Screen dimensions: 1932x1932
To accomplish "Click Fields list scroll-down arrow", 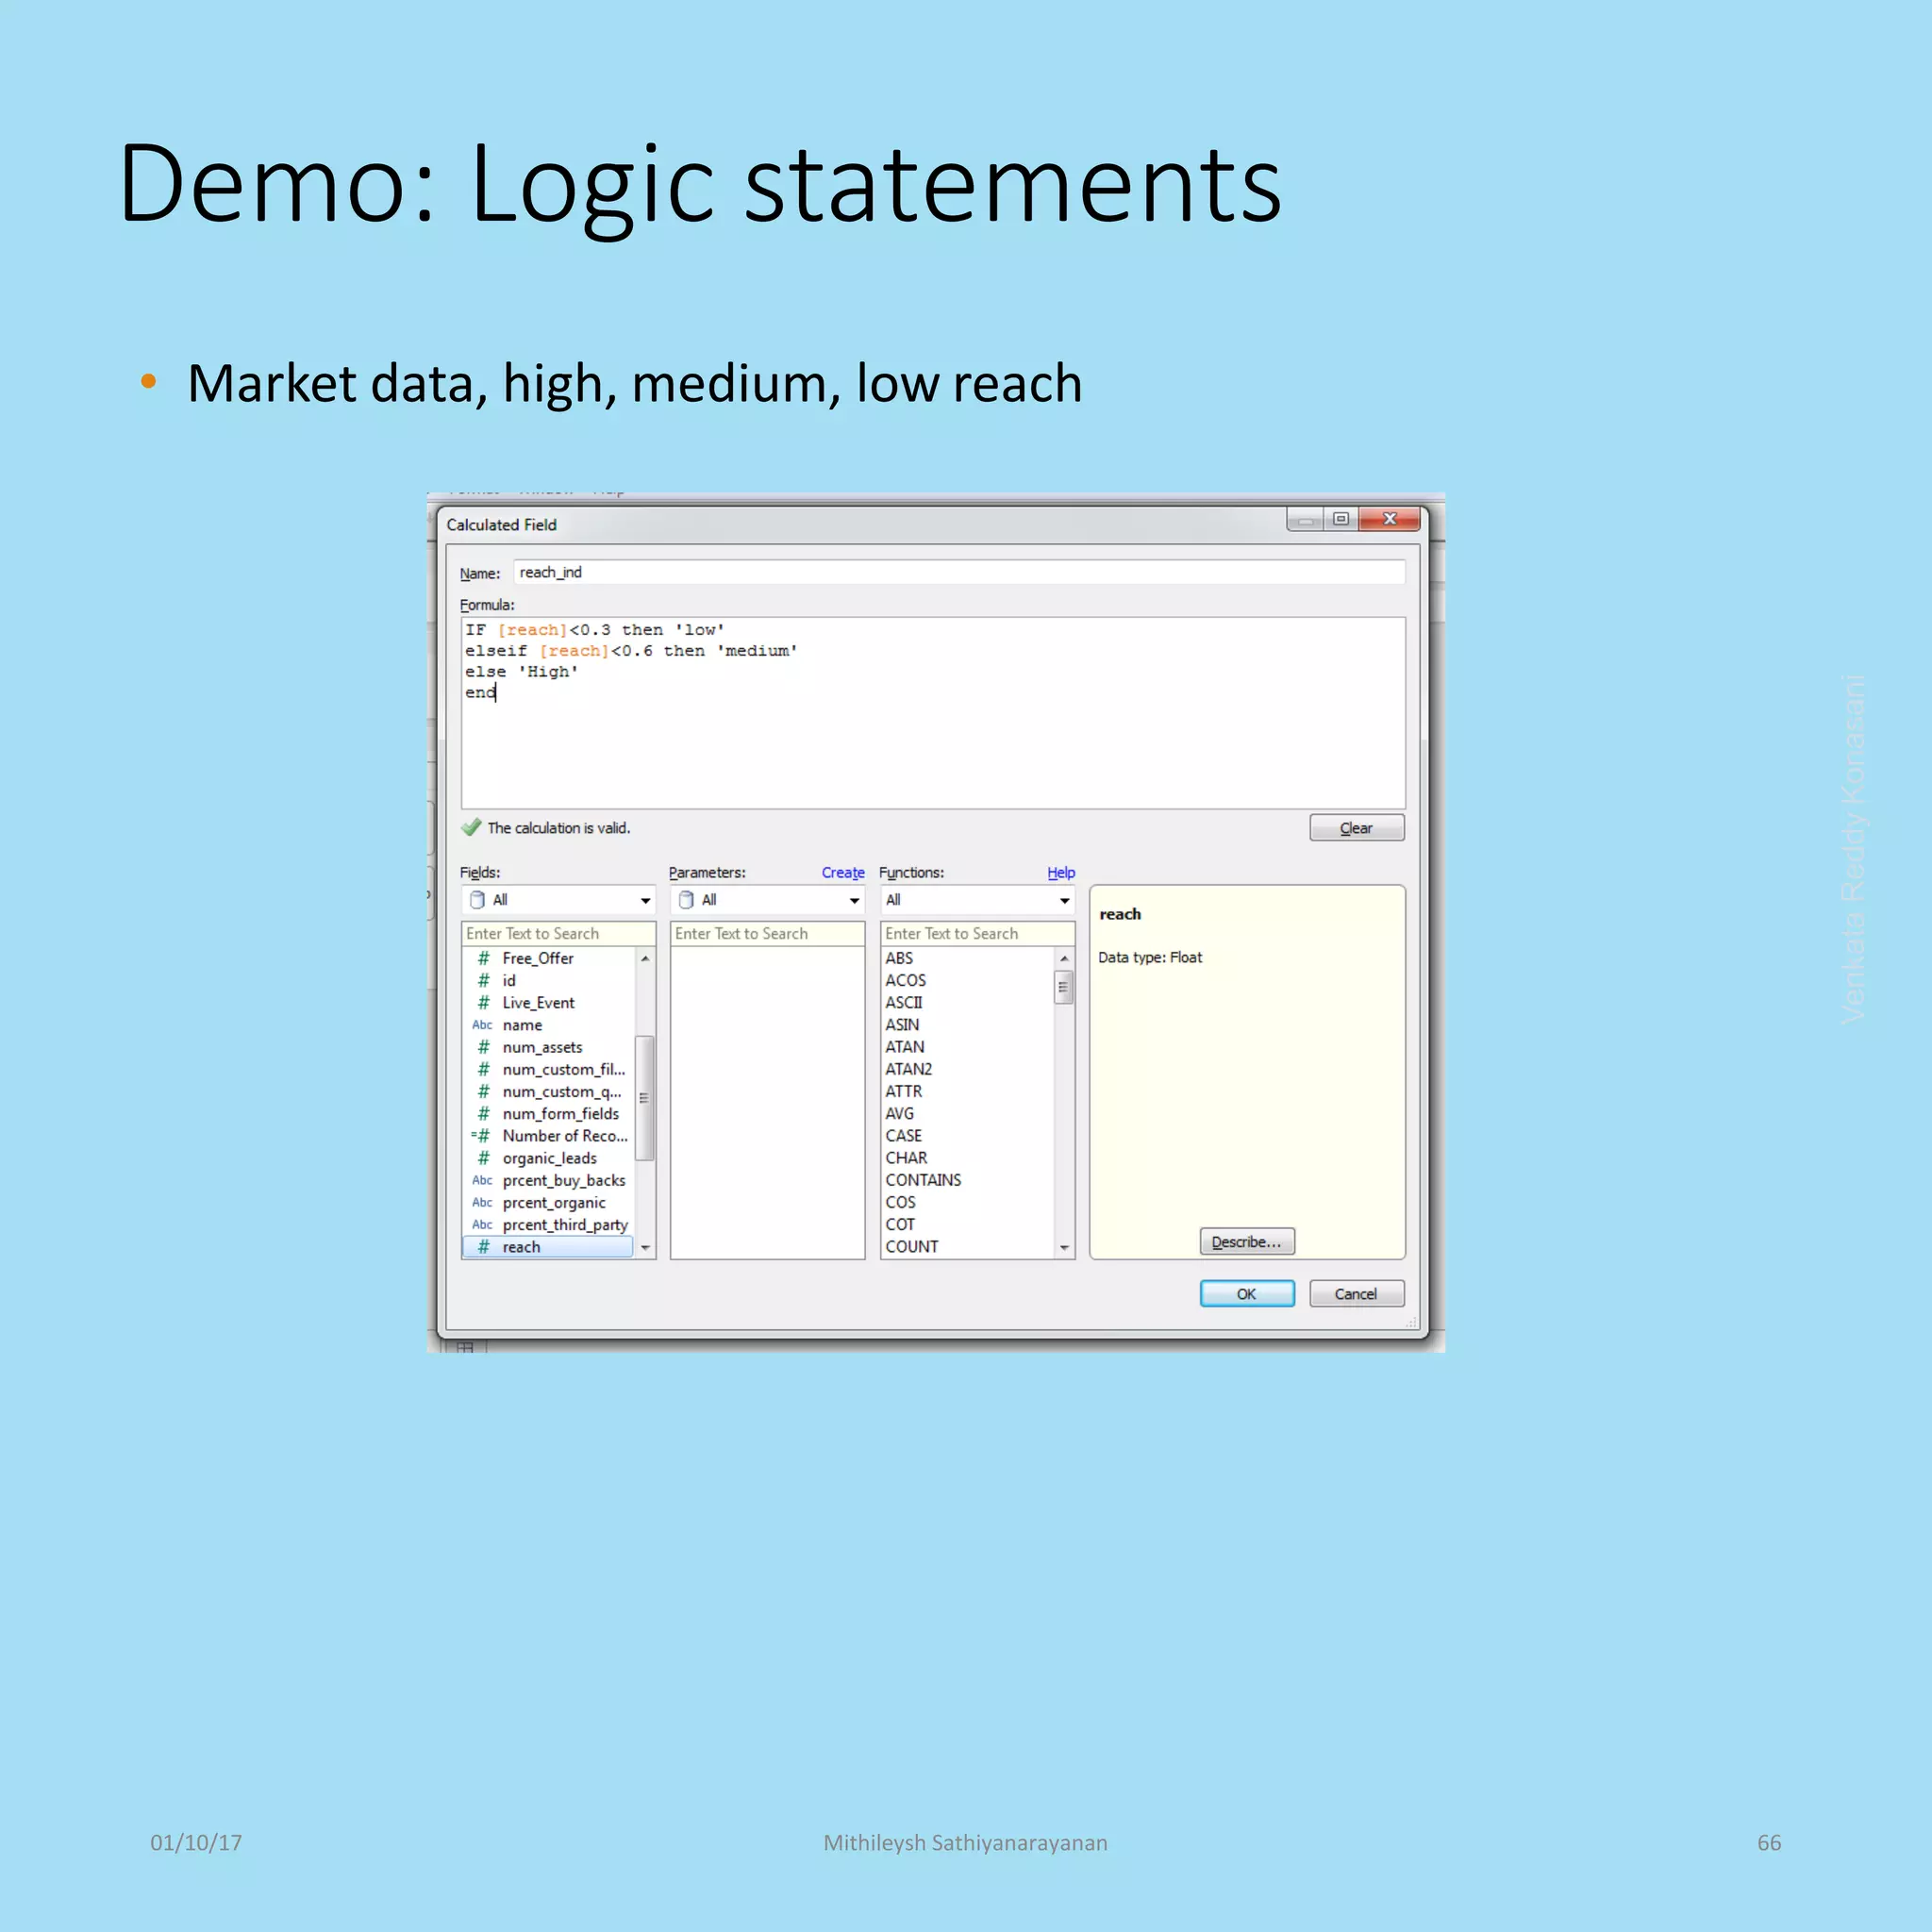I will click(645, 1247).
